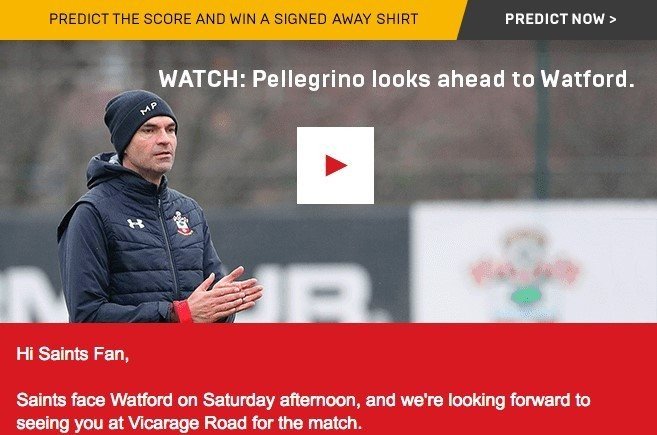The height and width of the screenshot is (435, 657).
Task: Click the SIGNED AWAY SHIRT words in banner
Action: [x=346, y=19]
